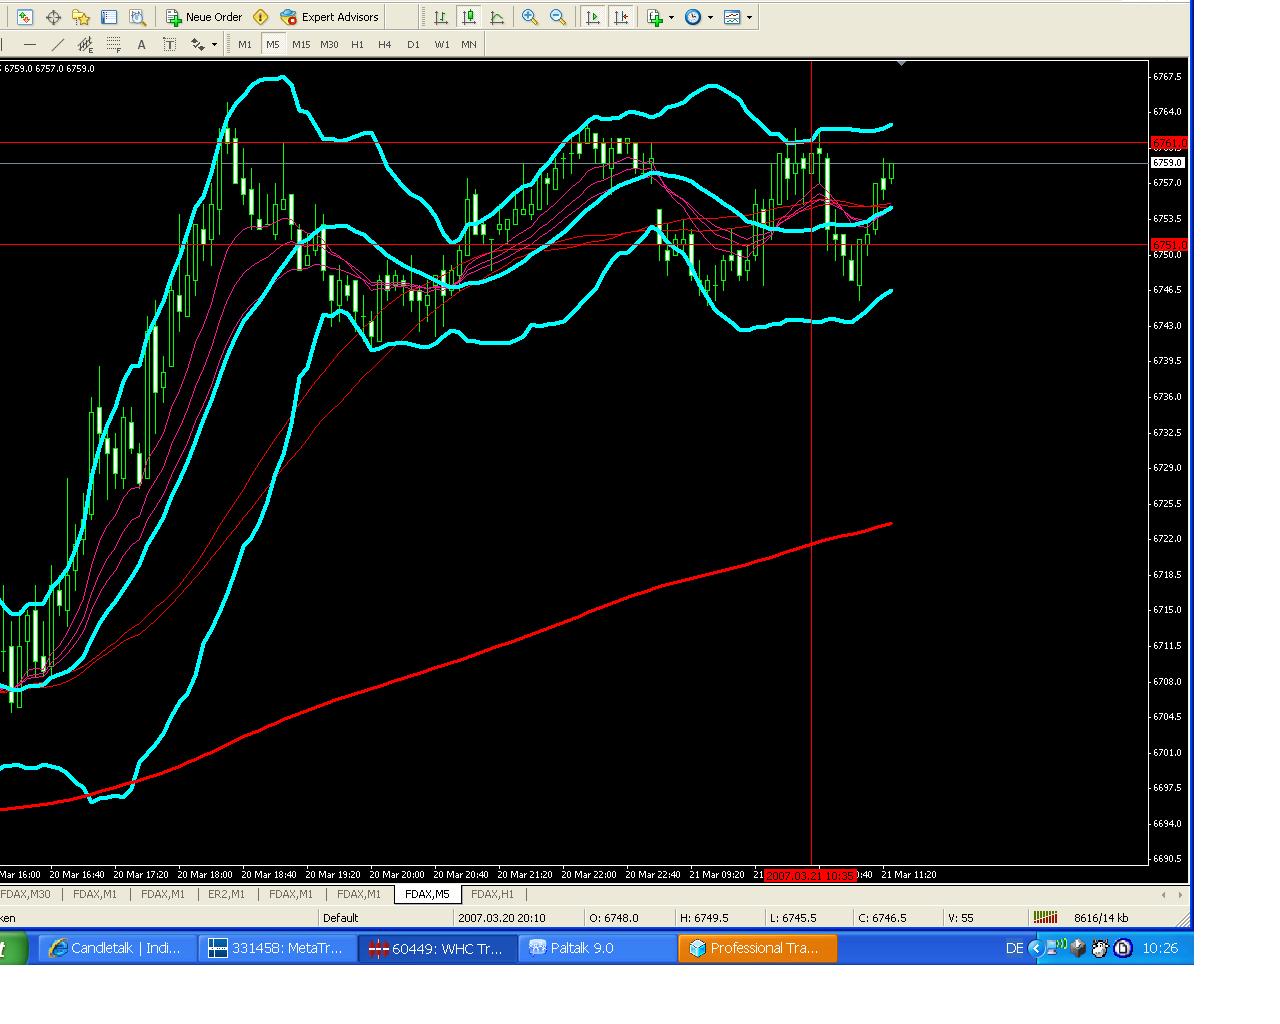Select the text label tool
The height and width of the screenshot is (1024, 1280).
(169, 44)
